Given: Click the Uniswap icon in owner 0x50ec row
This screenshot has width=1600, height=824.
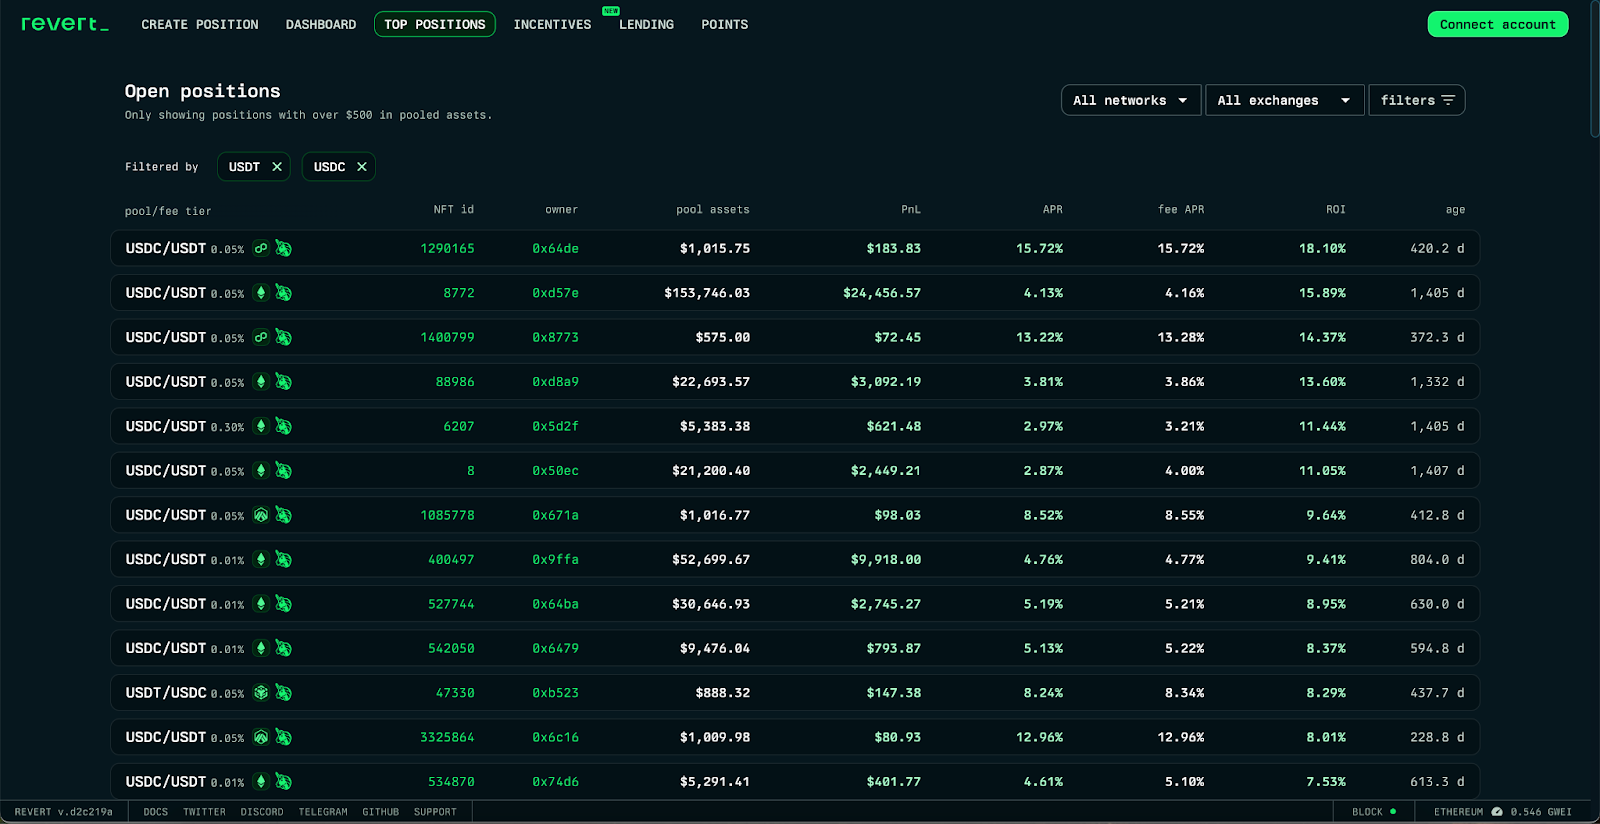Looking at the screenshot, I should pyautogui.click(x=284, y=471).
